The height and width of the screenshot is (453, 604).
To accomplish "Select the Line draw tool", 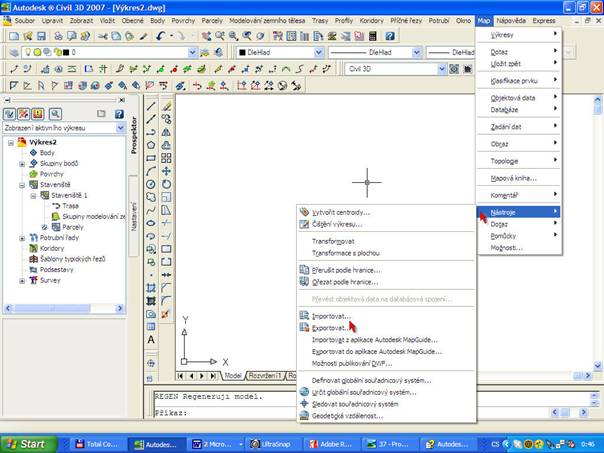I will click(151, 106).
